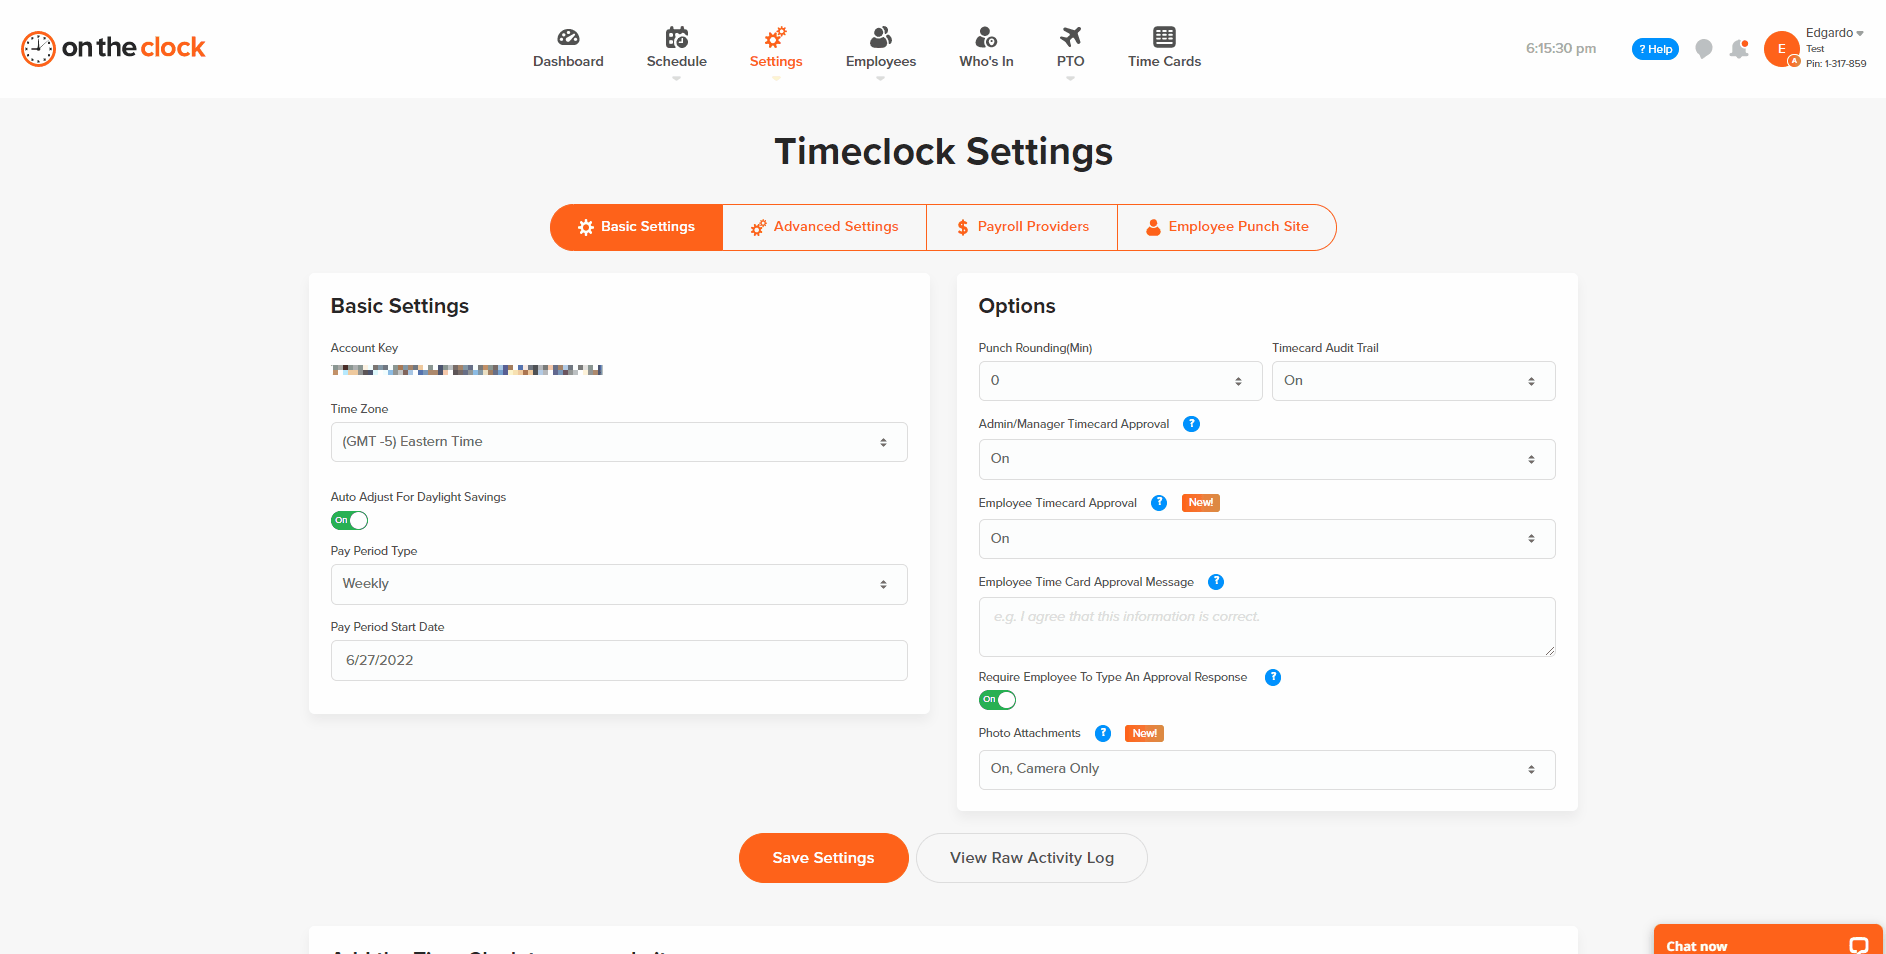Open the PTO airplane icon

pyautogui.click(x=1070, y=38)
